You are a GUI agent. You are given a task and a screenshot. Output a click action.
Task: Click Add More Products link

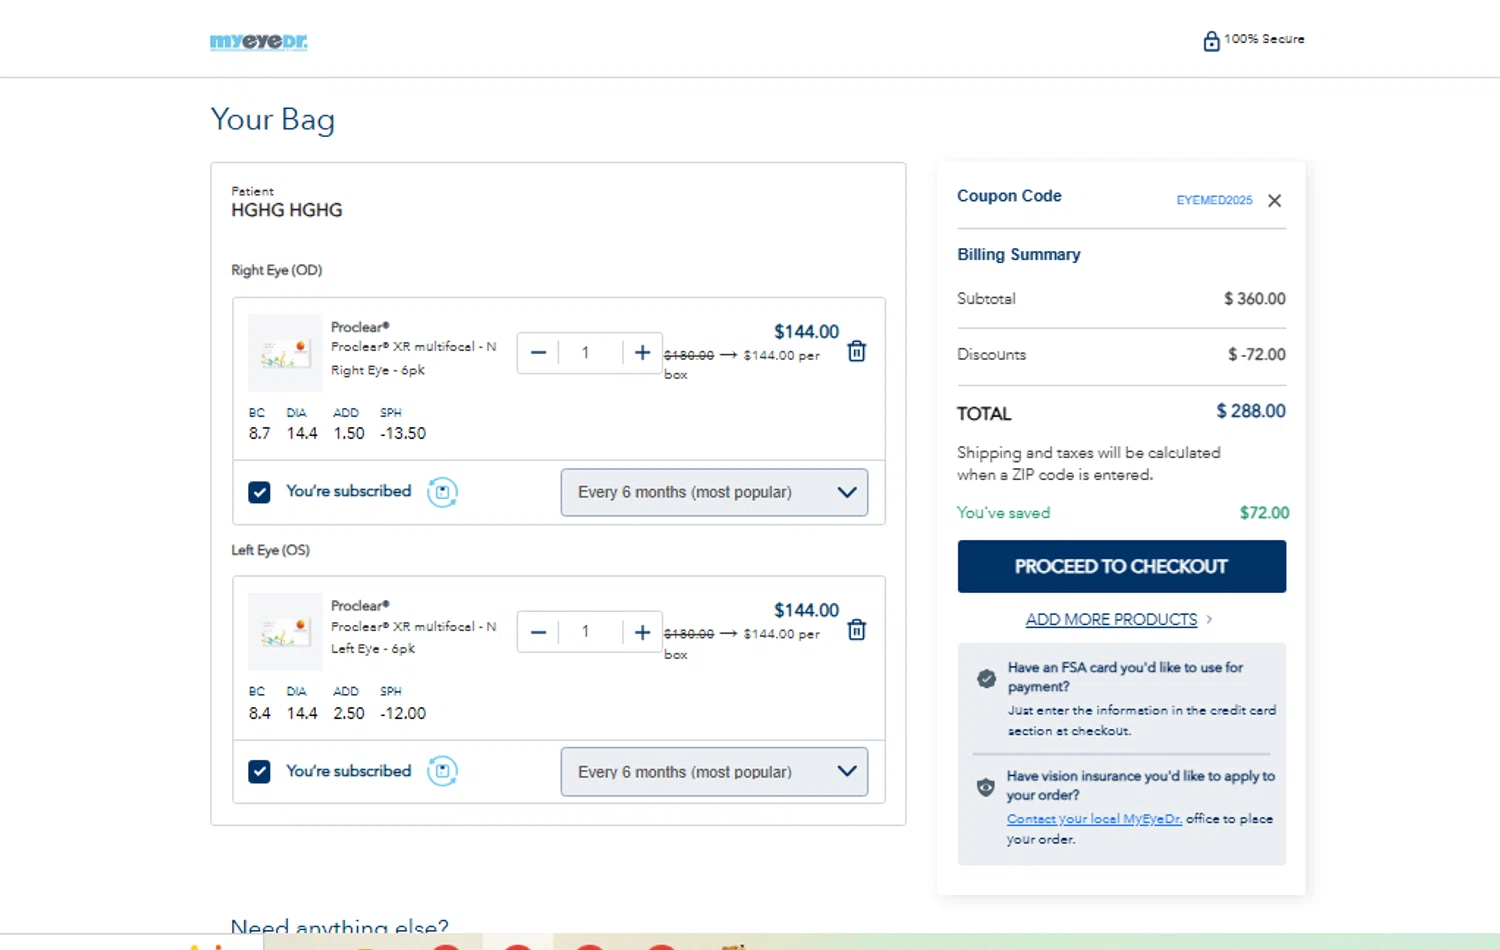(x=1111, y=620)
